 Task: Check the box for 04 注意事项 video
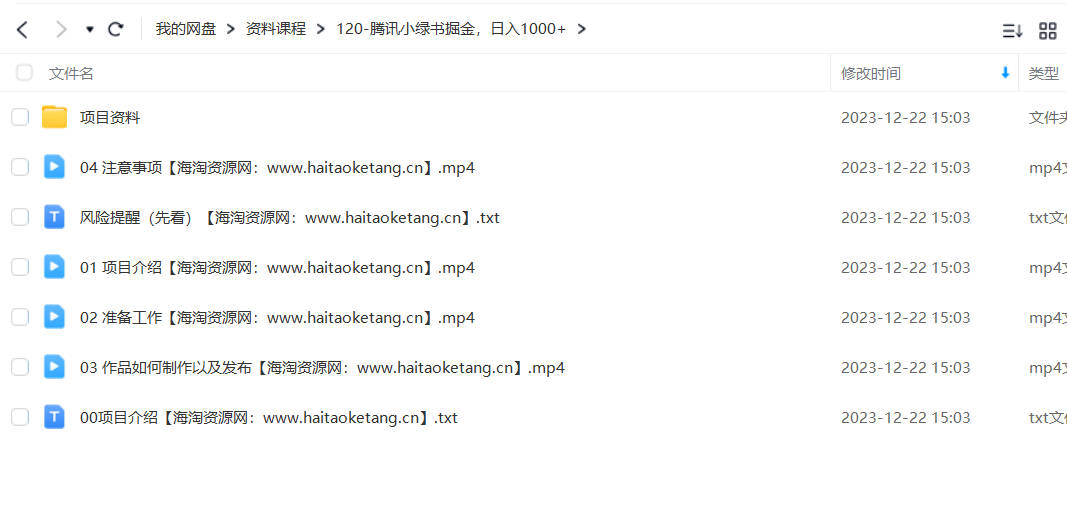(x=20, y=167)
